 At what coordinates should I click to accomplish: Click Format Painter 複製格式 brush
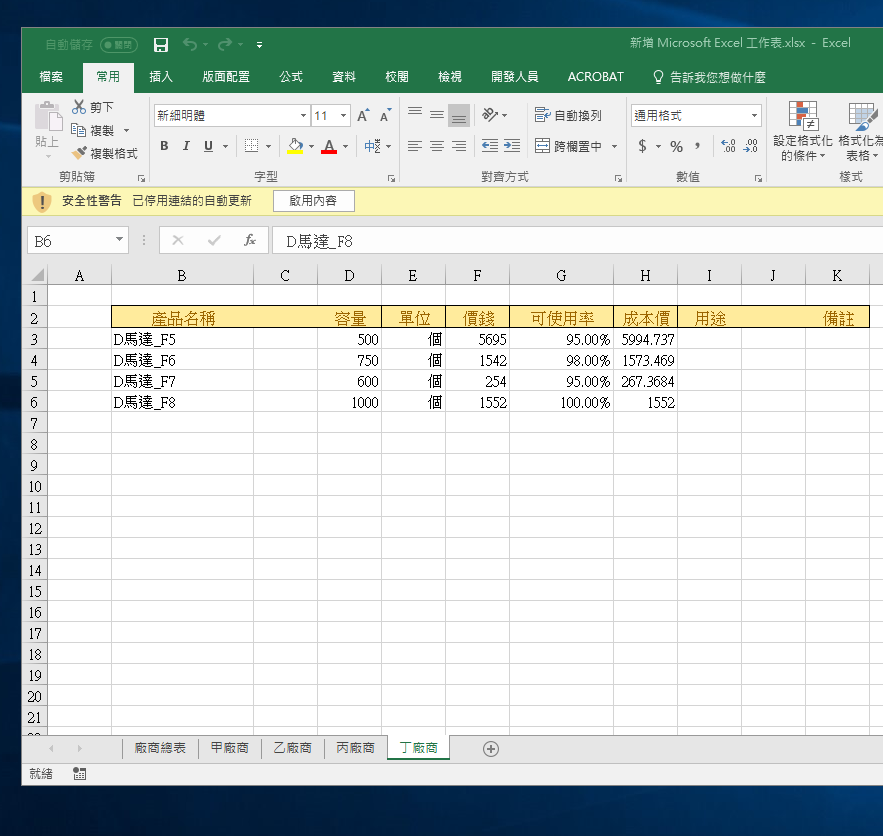[x=105, y=153]
